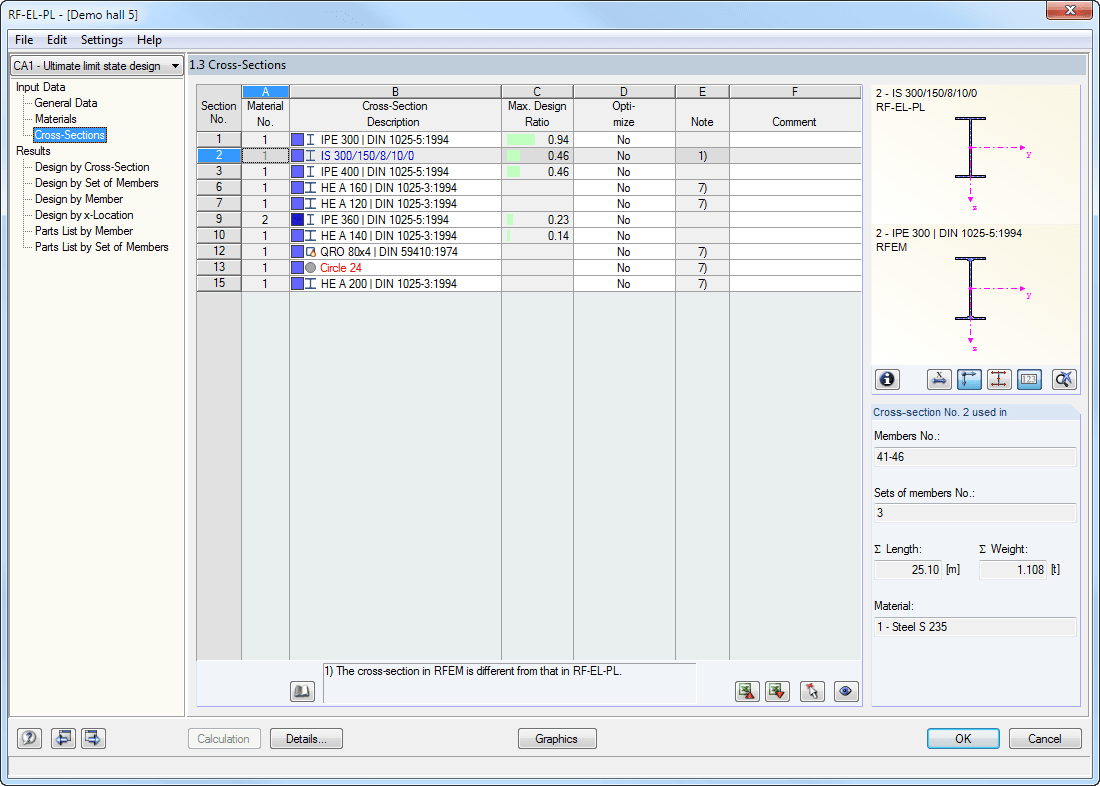Go to the previous table arrow icon

pyautogui.click(x=64, y=738)
